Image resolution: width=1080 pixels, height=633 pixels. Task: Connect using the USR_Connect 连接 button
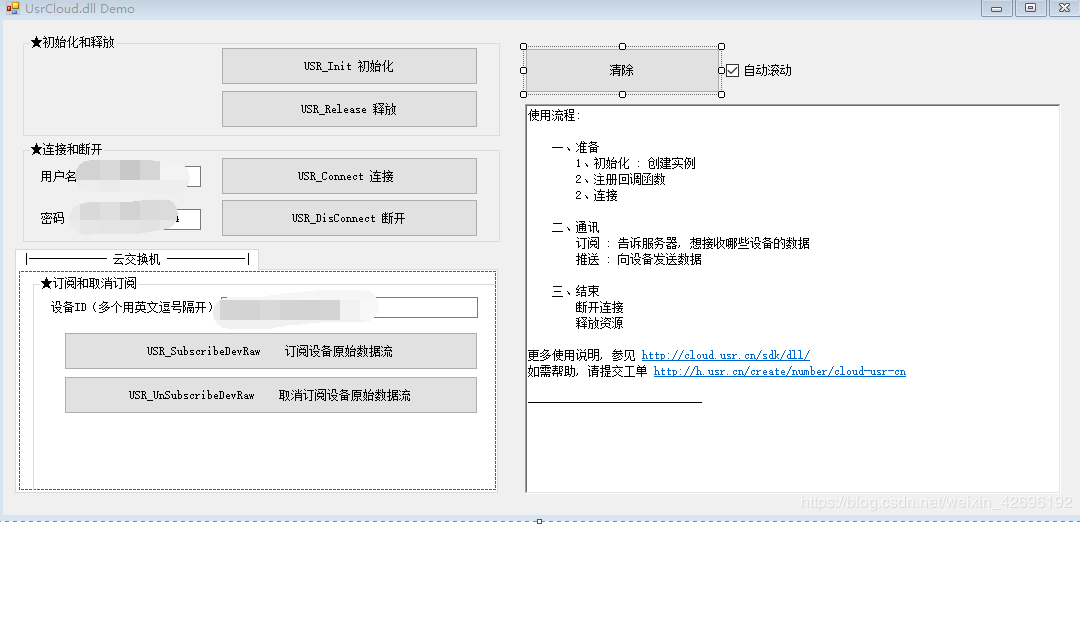click(x=348, y=175)
